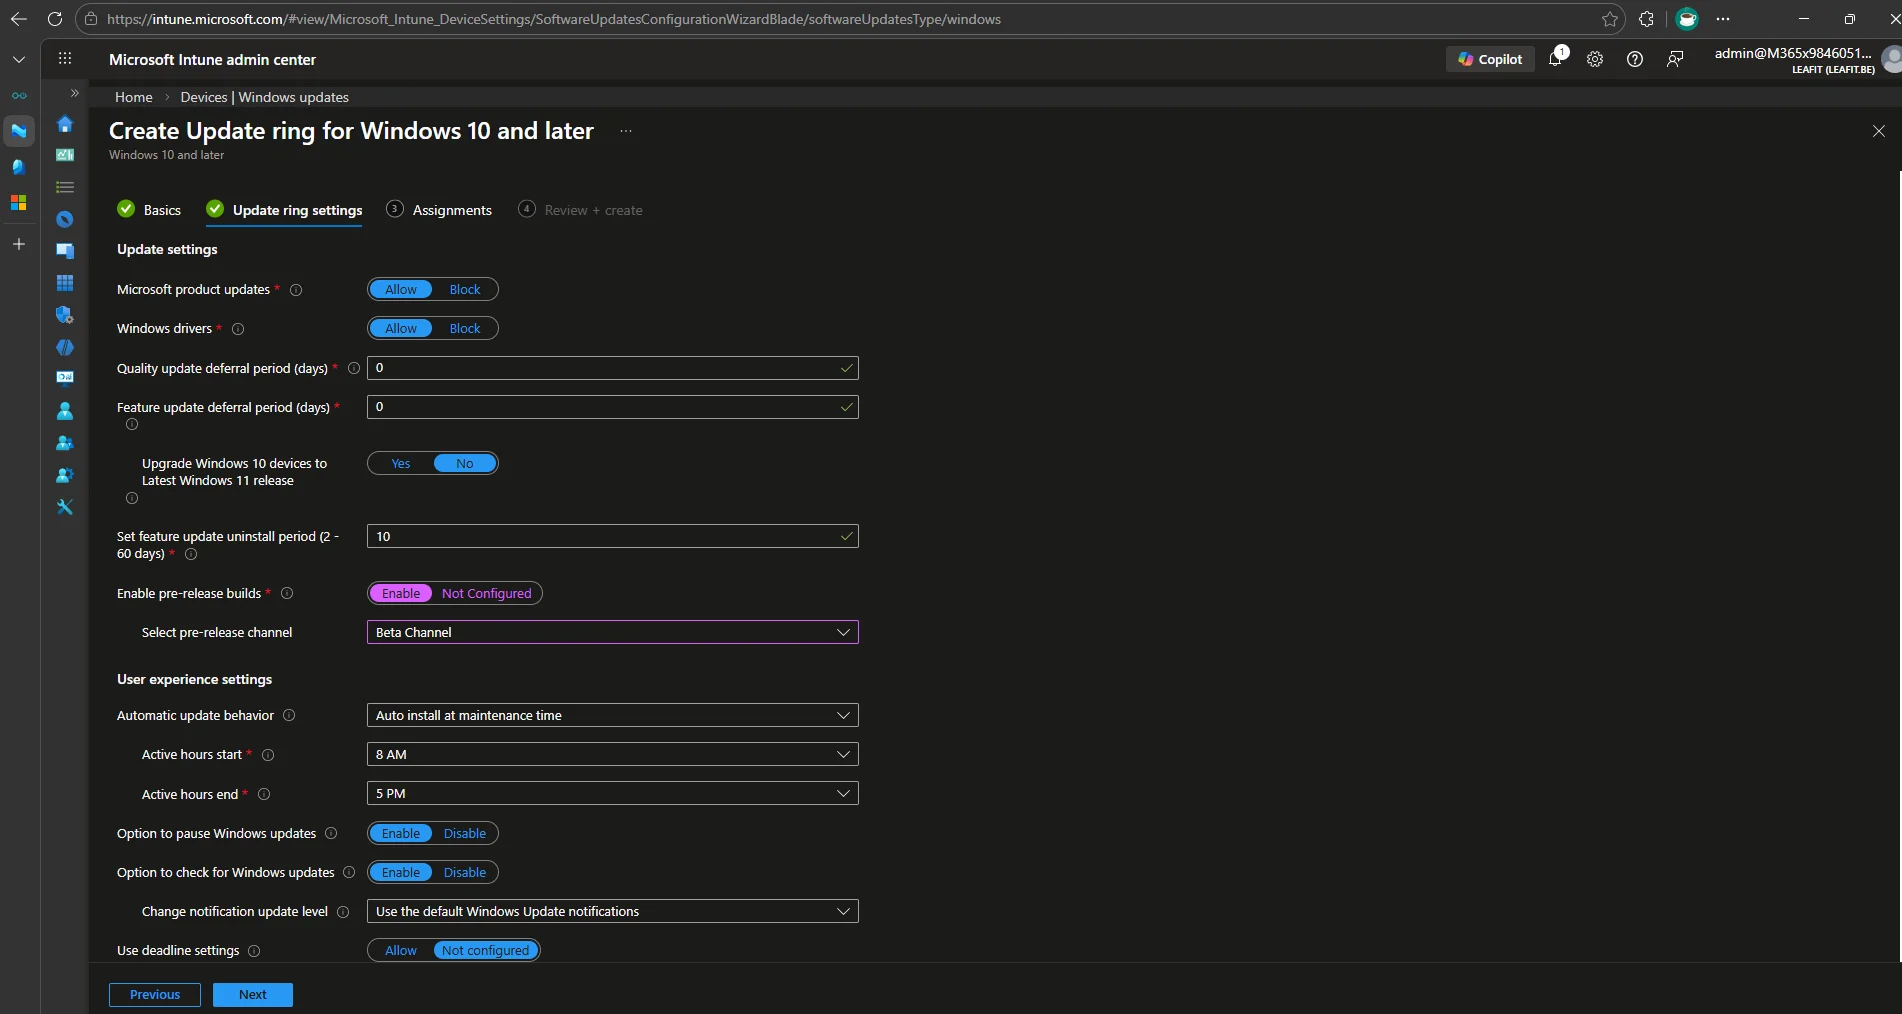Screen dimensions: 1902x1014
Task: Open All services list icon
Action: (65, 187)
